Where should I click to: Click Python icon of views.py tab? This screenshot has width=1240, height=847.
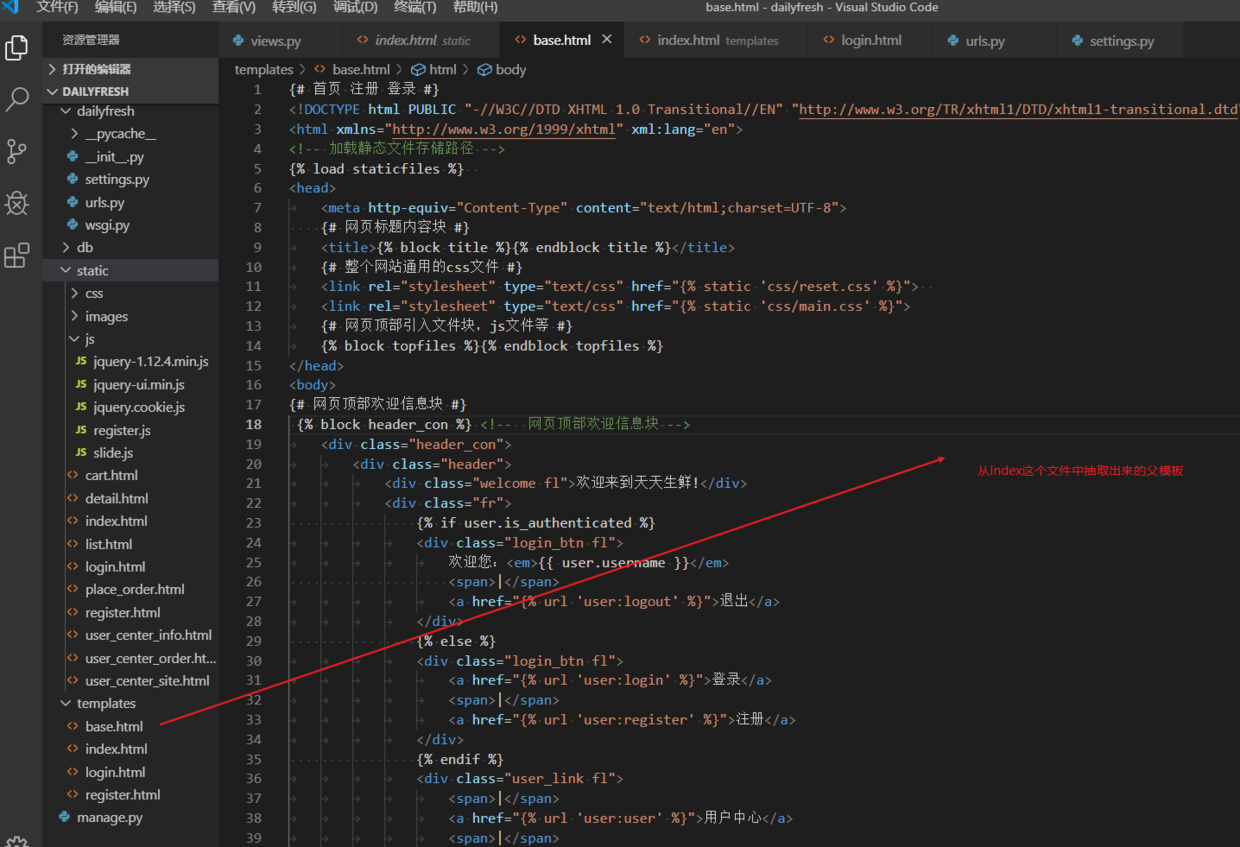click(238, 41)
